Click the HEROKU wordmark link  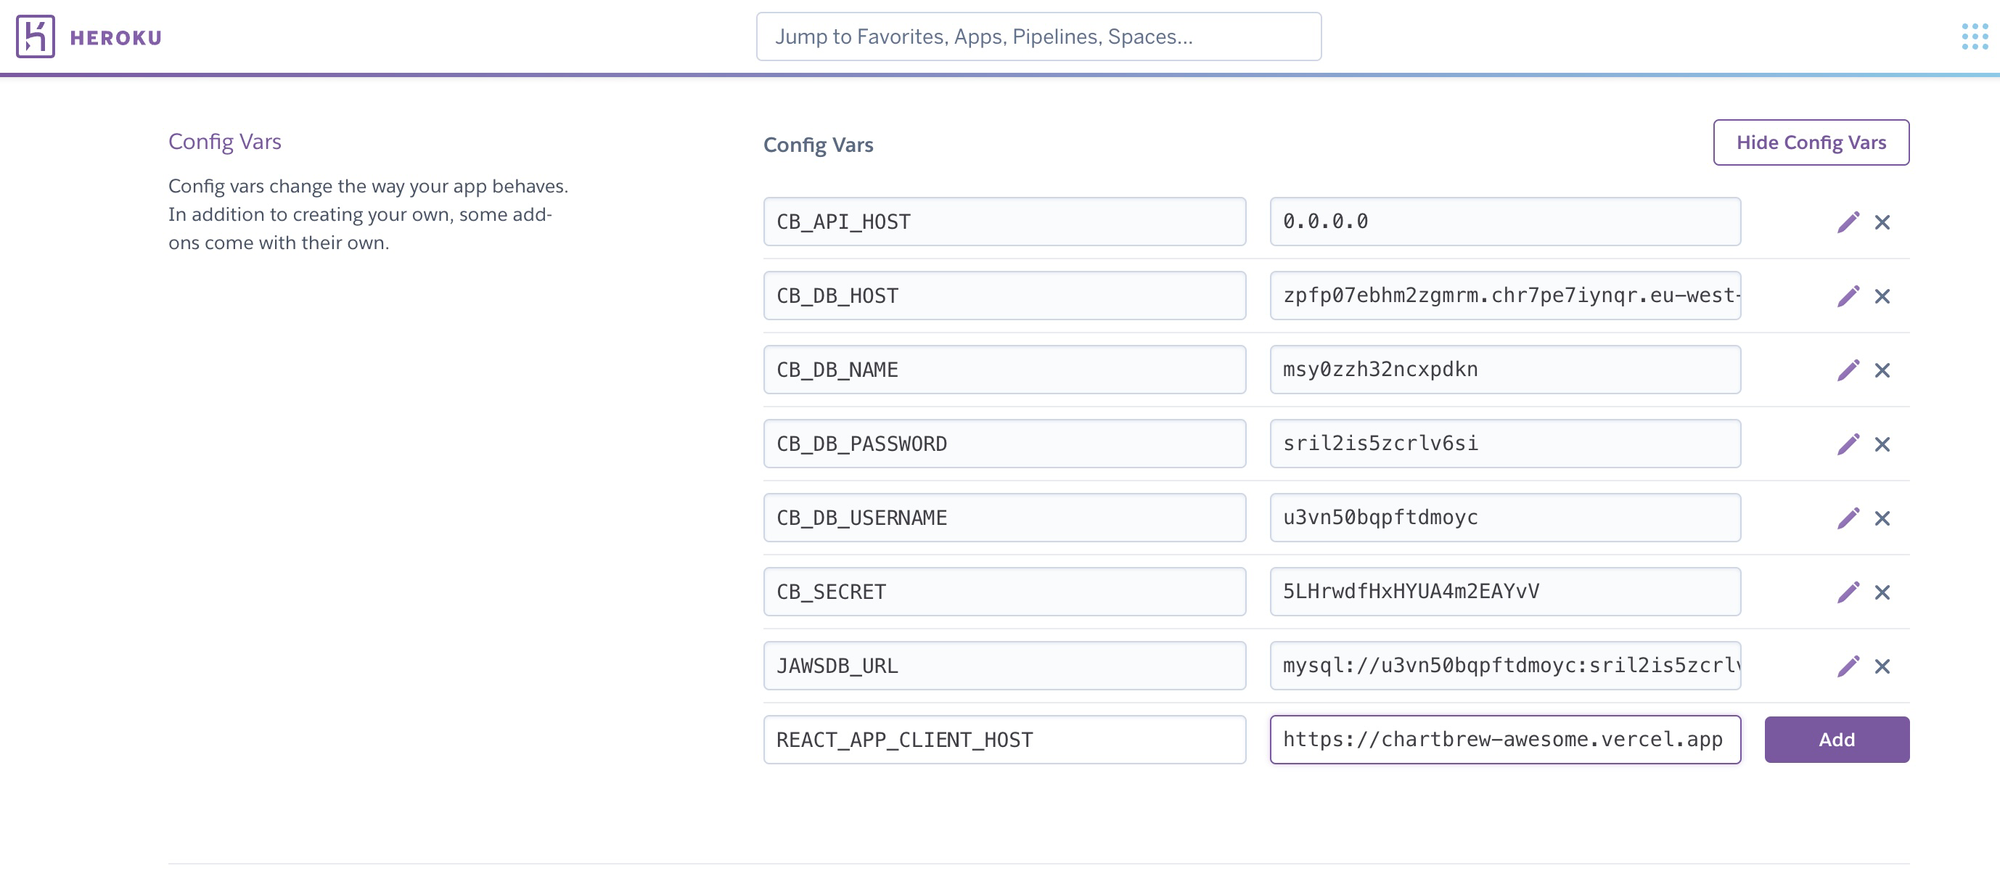coord(116,38)
